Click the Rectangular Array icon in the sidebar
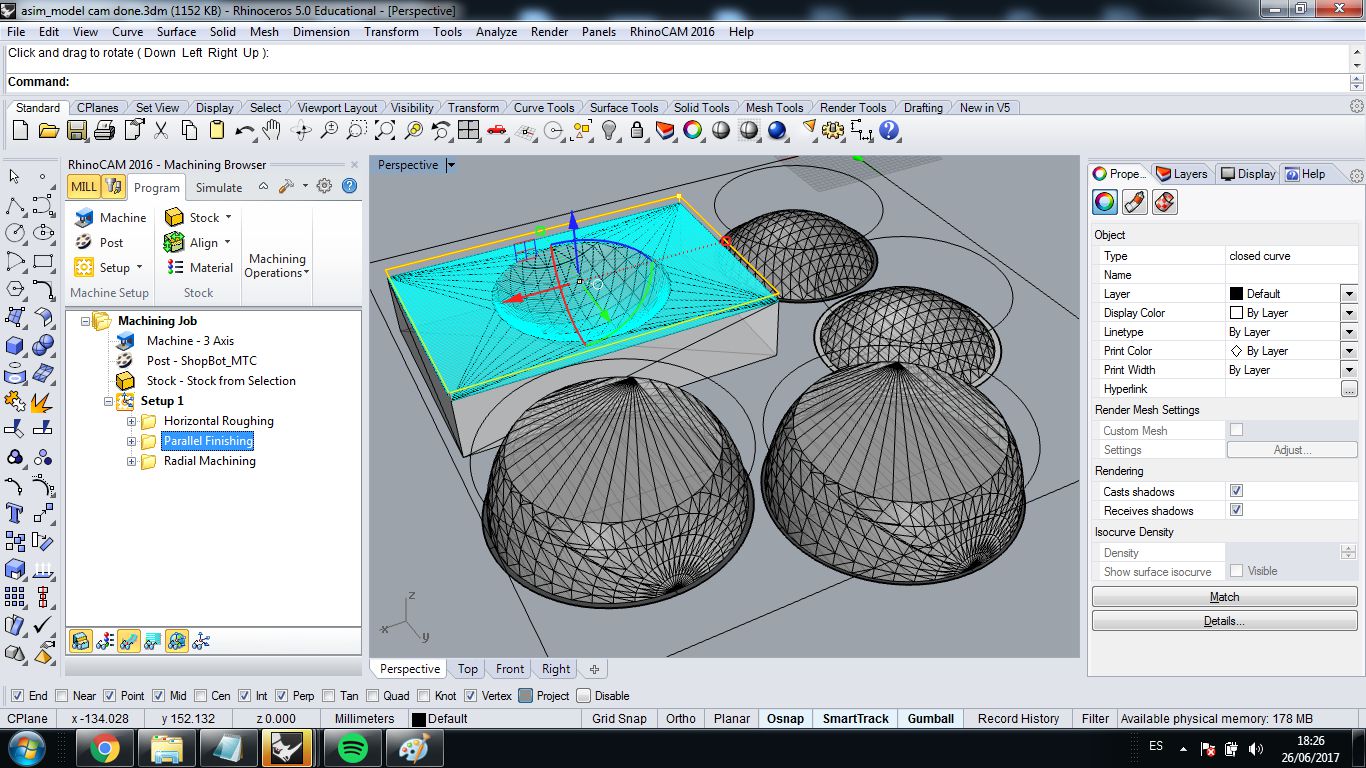 [15, 598]
